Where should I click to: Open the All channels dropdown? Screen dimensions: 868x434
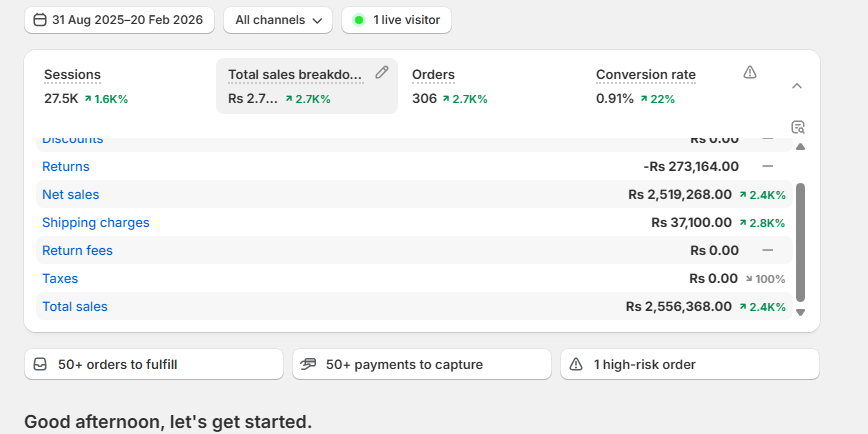click(278, 20)
